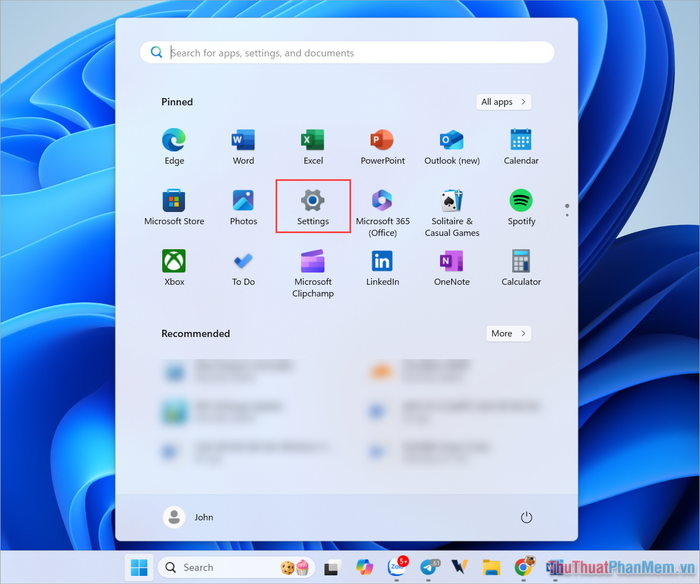Open the Power options button
Viewport: 700px width, 584px height.
click(x=527, y=517)
